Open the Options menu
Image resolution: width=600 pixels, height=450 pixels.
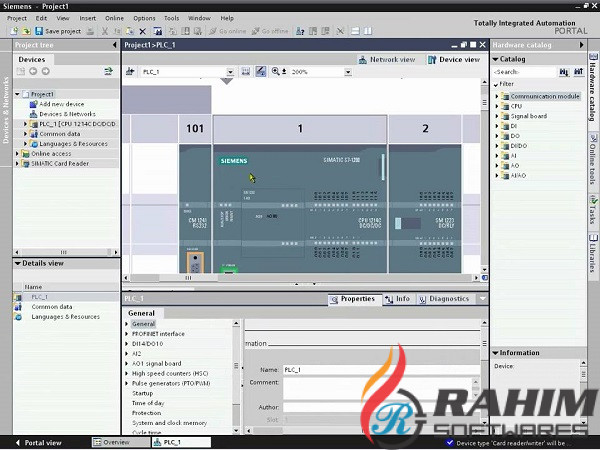coord(144,18)
